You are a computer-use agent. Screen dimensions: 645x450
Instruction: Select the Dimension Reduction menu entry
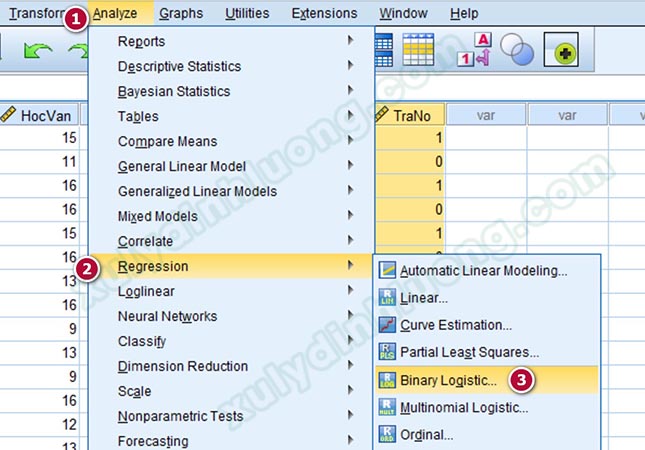click(231, 366)
